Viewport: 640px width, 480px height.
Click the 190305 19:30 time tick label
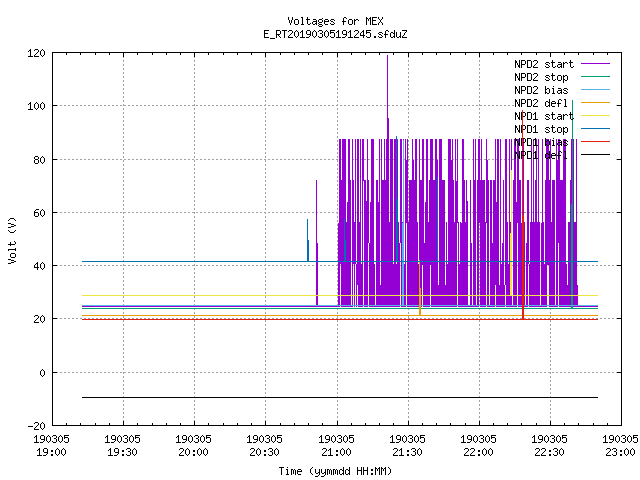[x=122, y=445]
